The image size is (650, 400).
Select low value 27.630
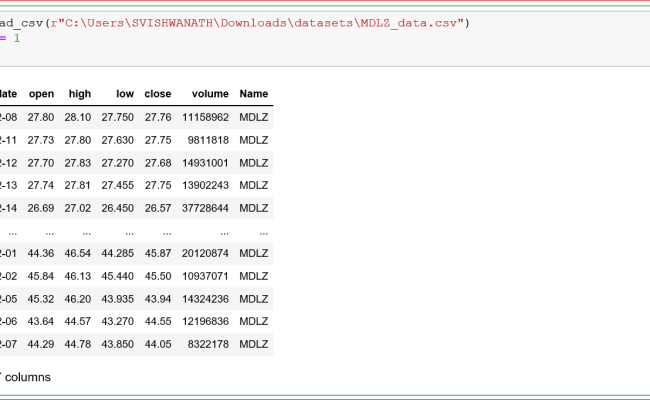pyautogui.click(x=117, y=140)
